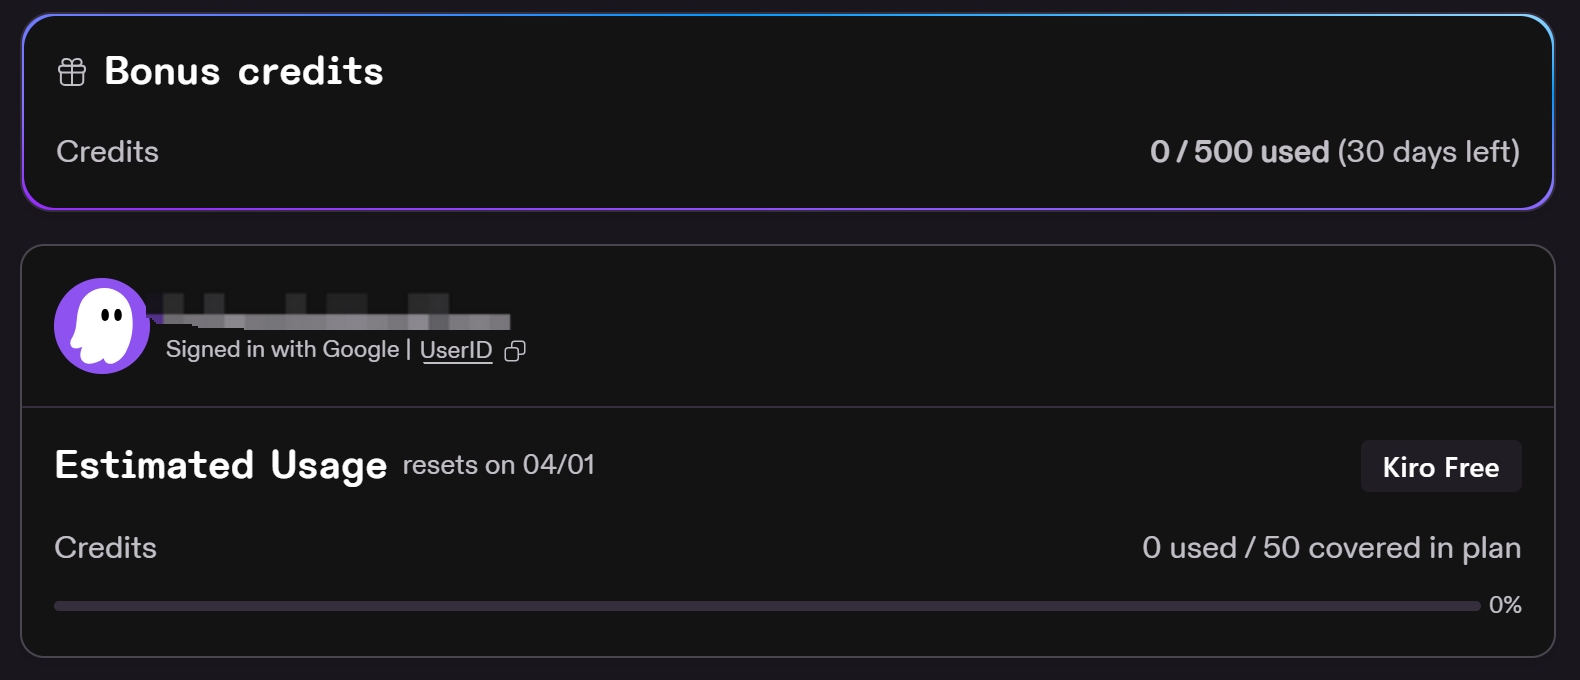Click the 0% usage percentage label

pos(1505,605)
